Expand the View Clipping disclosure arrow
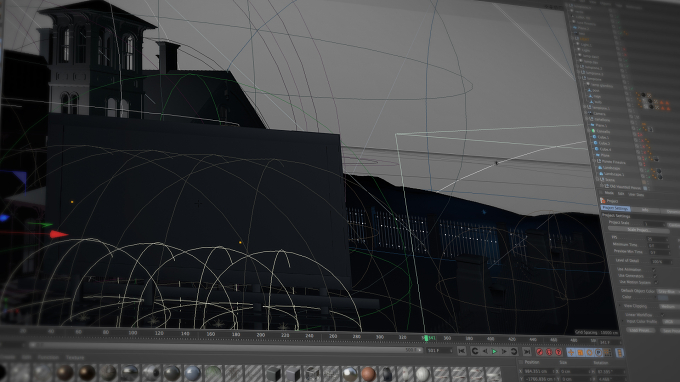The width and height of the screenshot is (680, 382). click(620, 305)
